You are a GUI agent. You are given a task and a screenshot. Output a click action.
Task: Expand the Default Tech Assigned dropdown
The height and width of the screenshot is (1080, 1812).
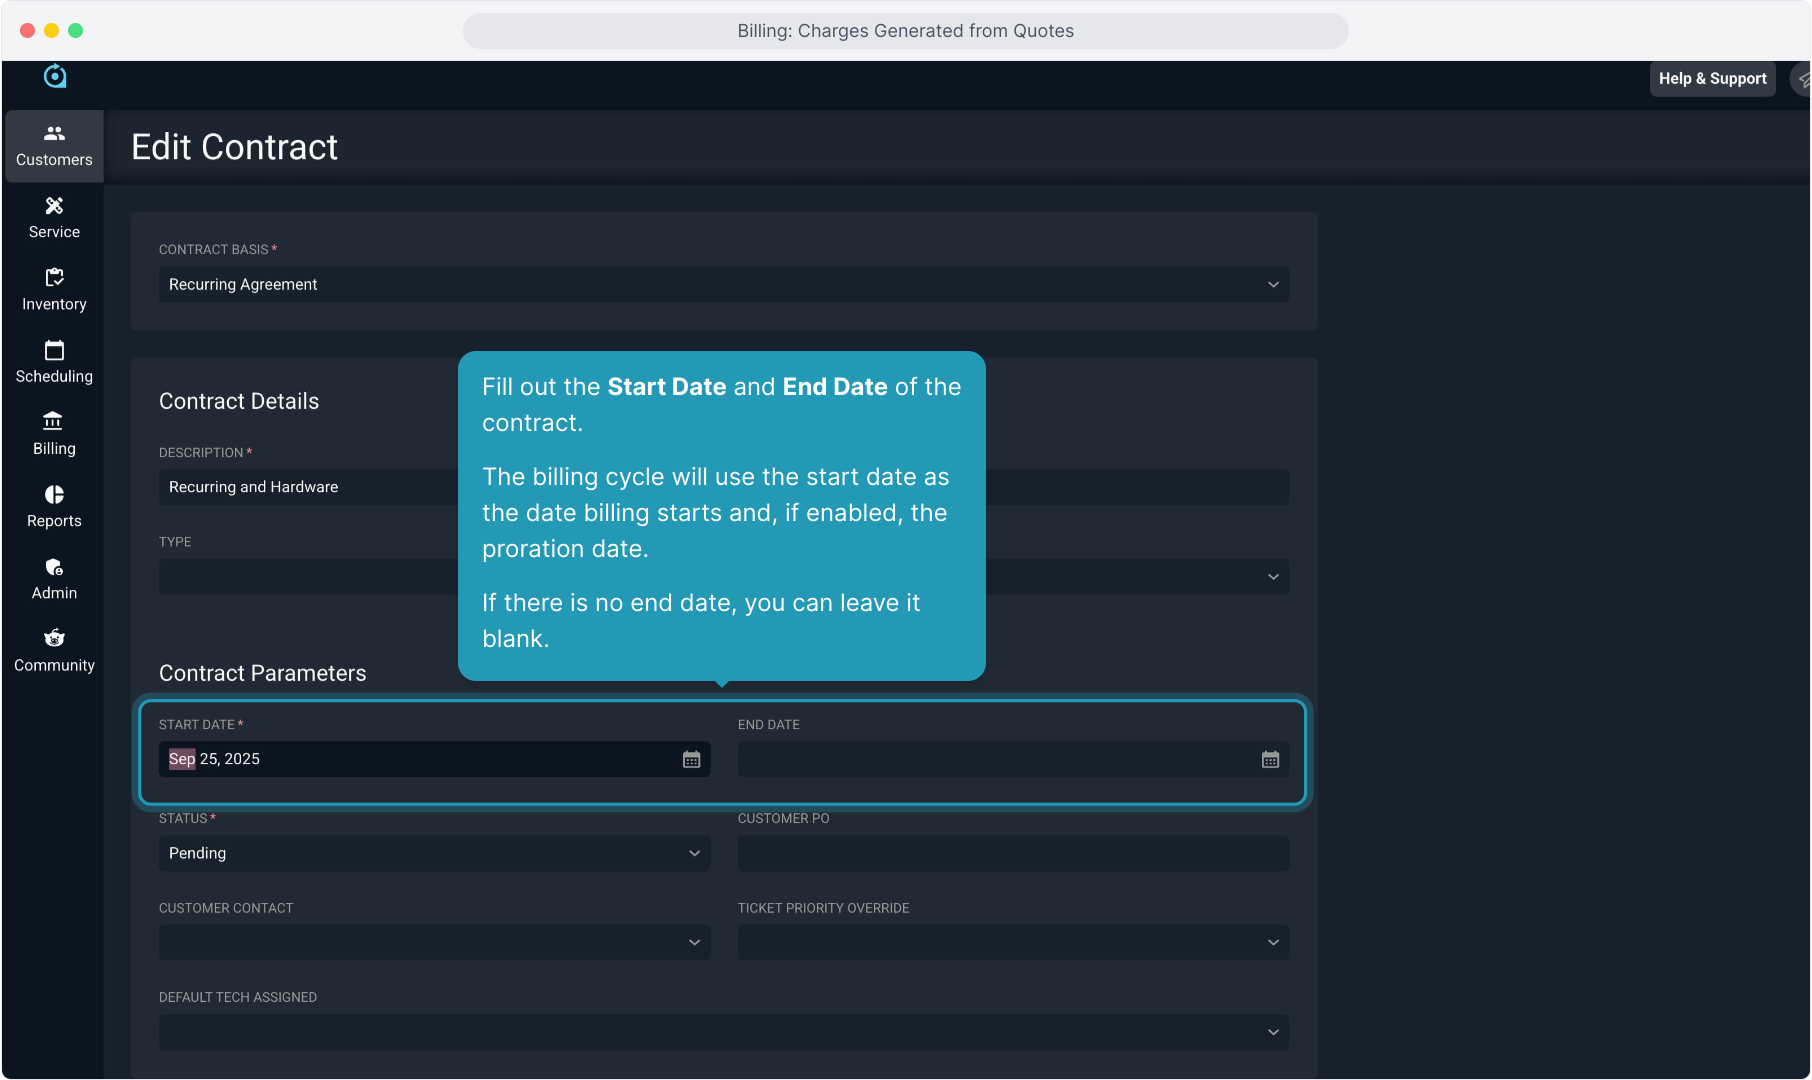click(x=723, y=1032)
